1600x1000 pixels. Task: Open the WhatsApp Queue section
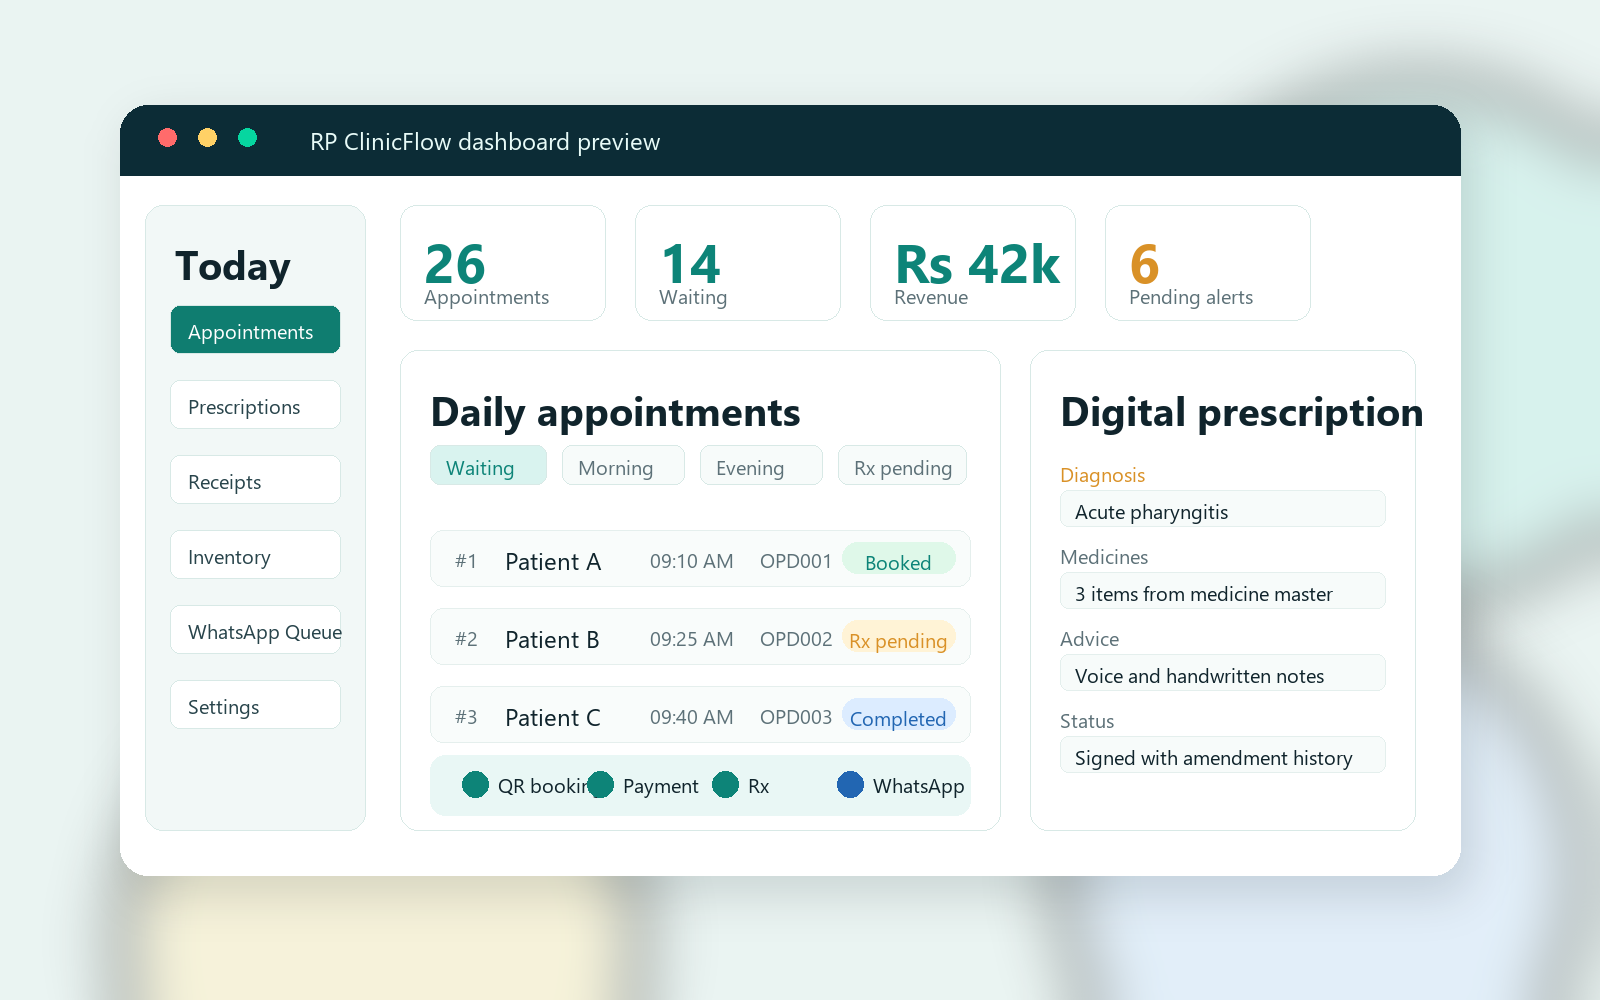(255, 630)
